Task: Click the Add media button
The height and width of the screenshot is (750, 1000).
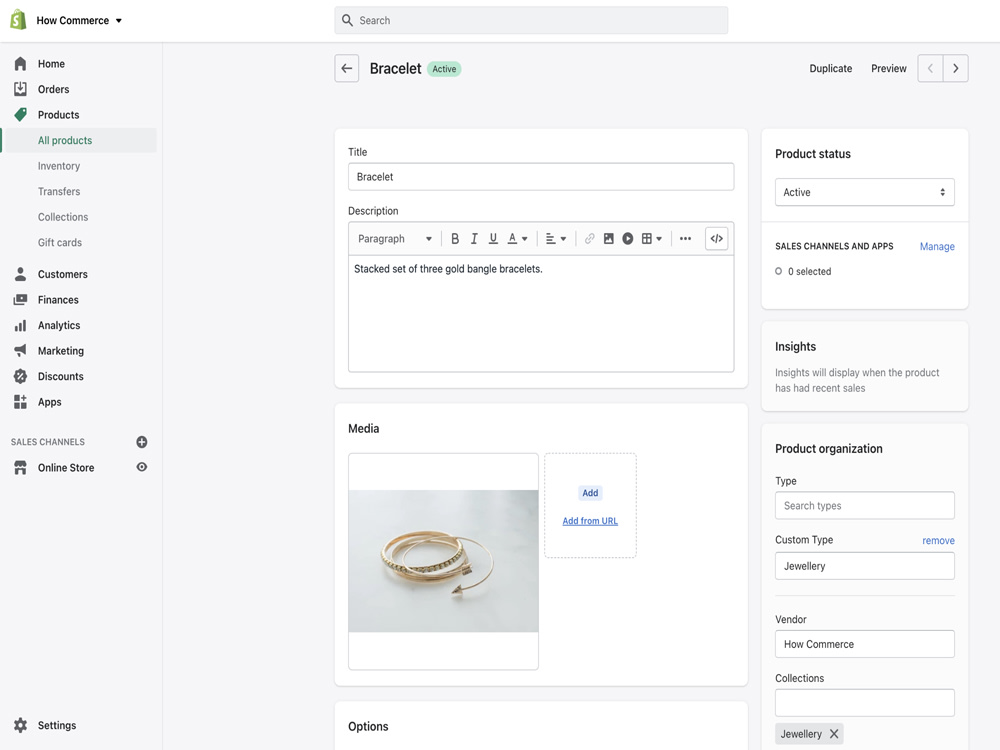Action: click(590, 493)
